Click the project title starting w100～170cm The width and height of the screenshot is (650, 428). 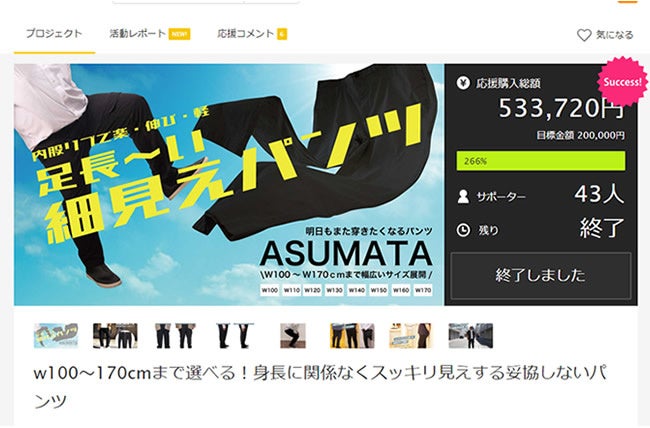[x=320, y=387]
